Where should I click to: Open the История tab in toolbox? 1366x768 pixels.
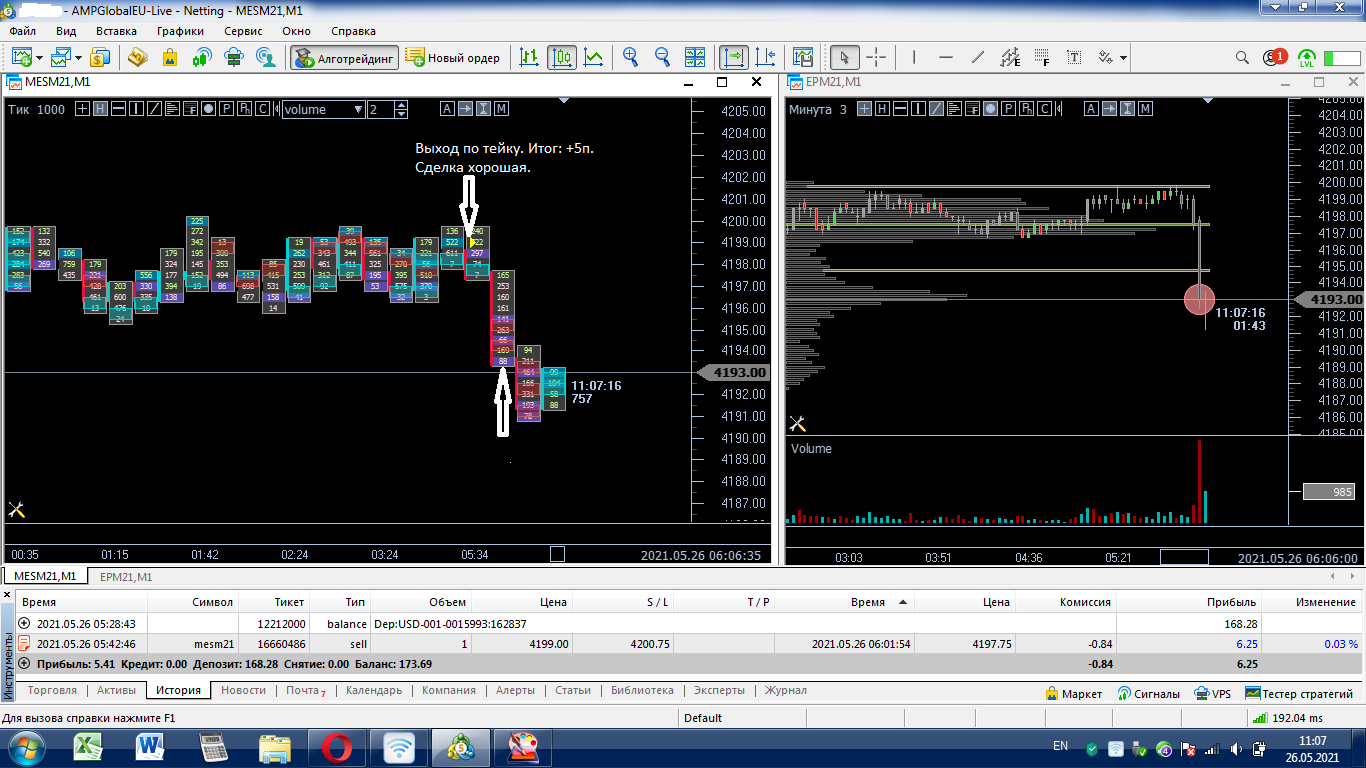(x=178, y=691)
